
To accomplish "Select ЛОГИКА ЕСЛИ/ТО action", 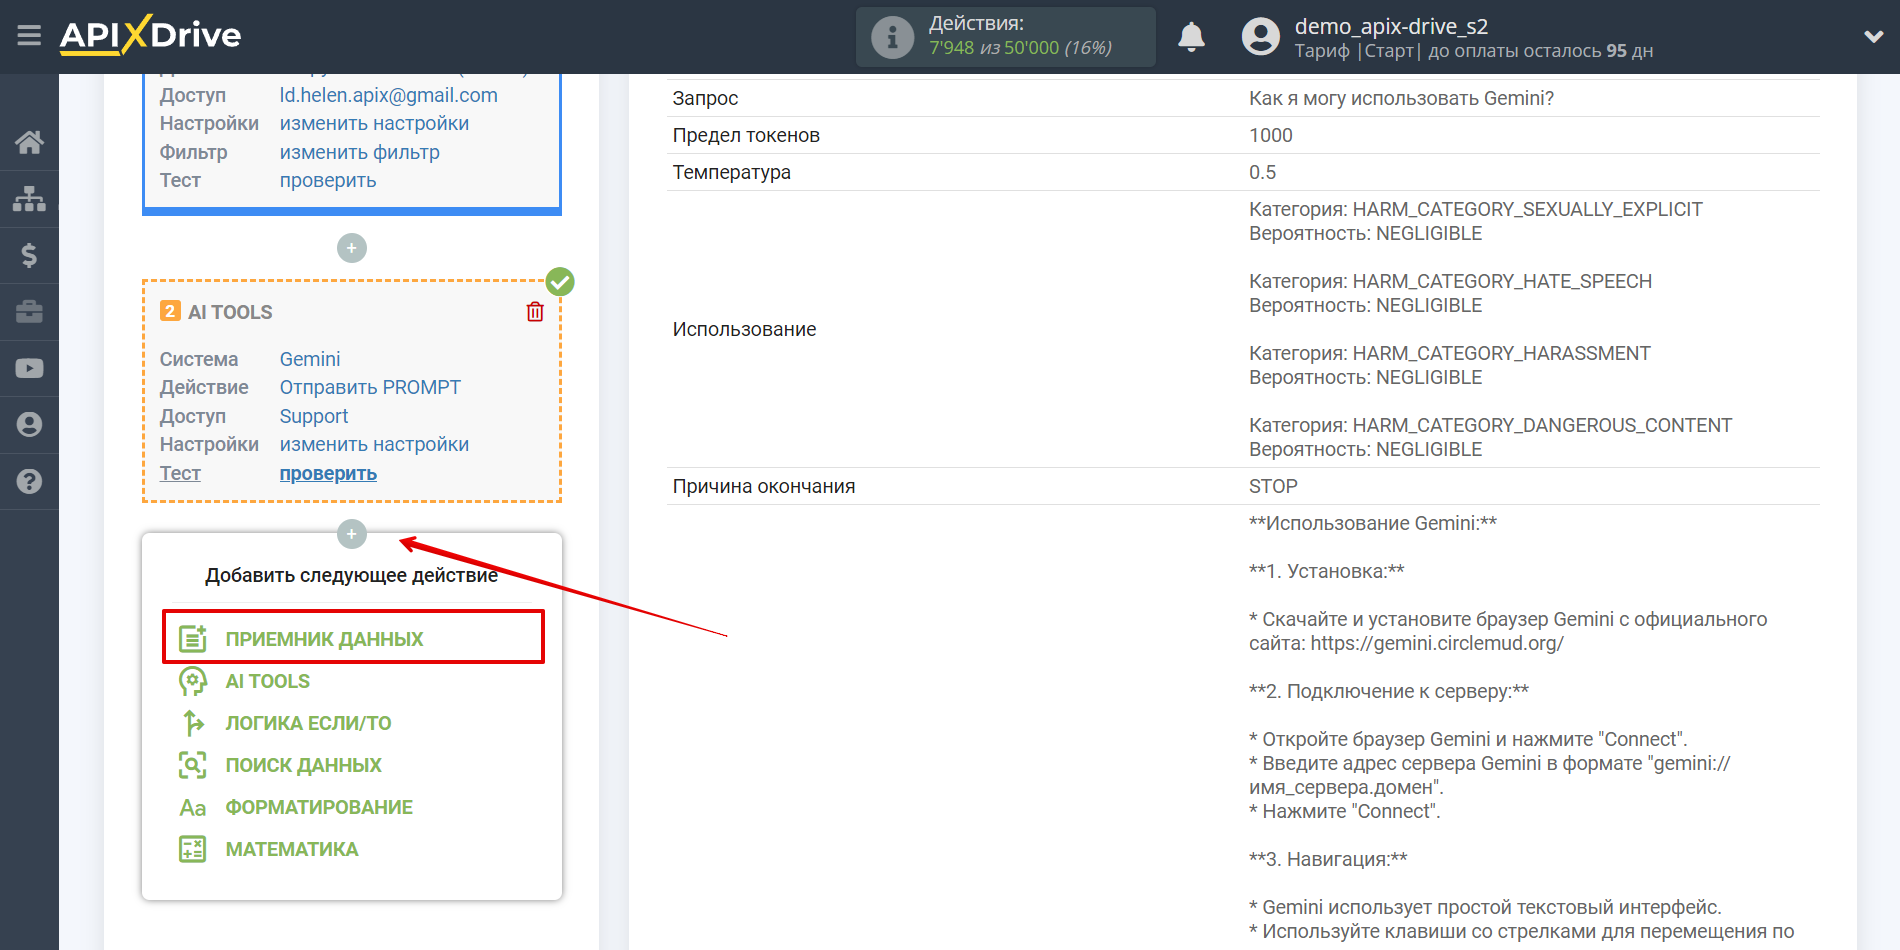I will [x=308, y=723].
